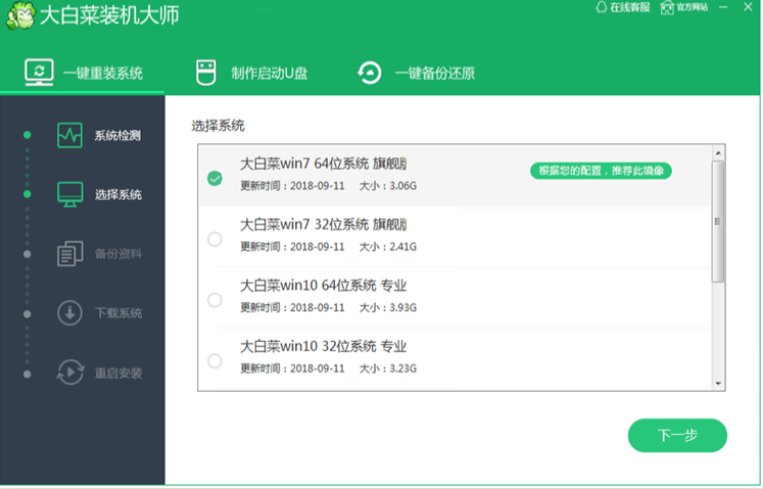Click the scroll down arrow in system list
Image resolution: width=763 pixels, height=489 pixels.
click(717, 382)
